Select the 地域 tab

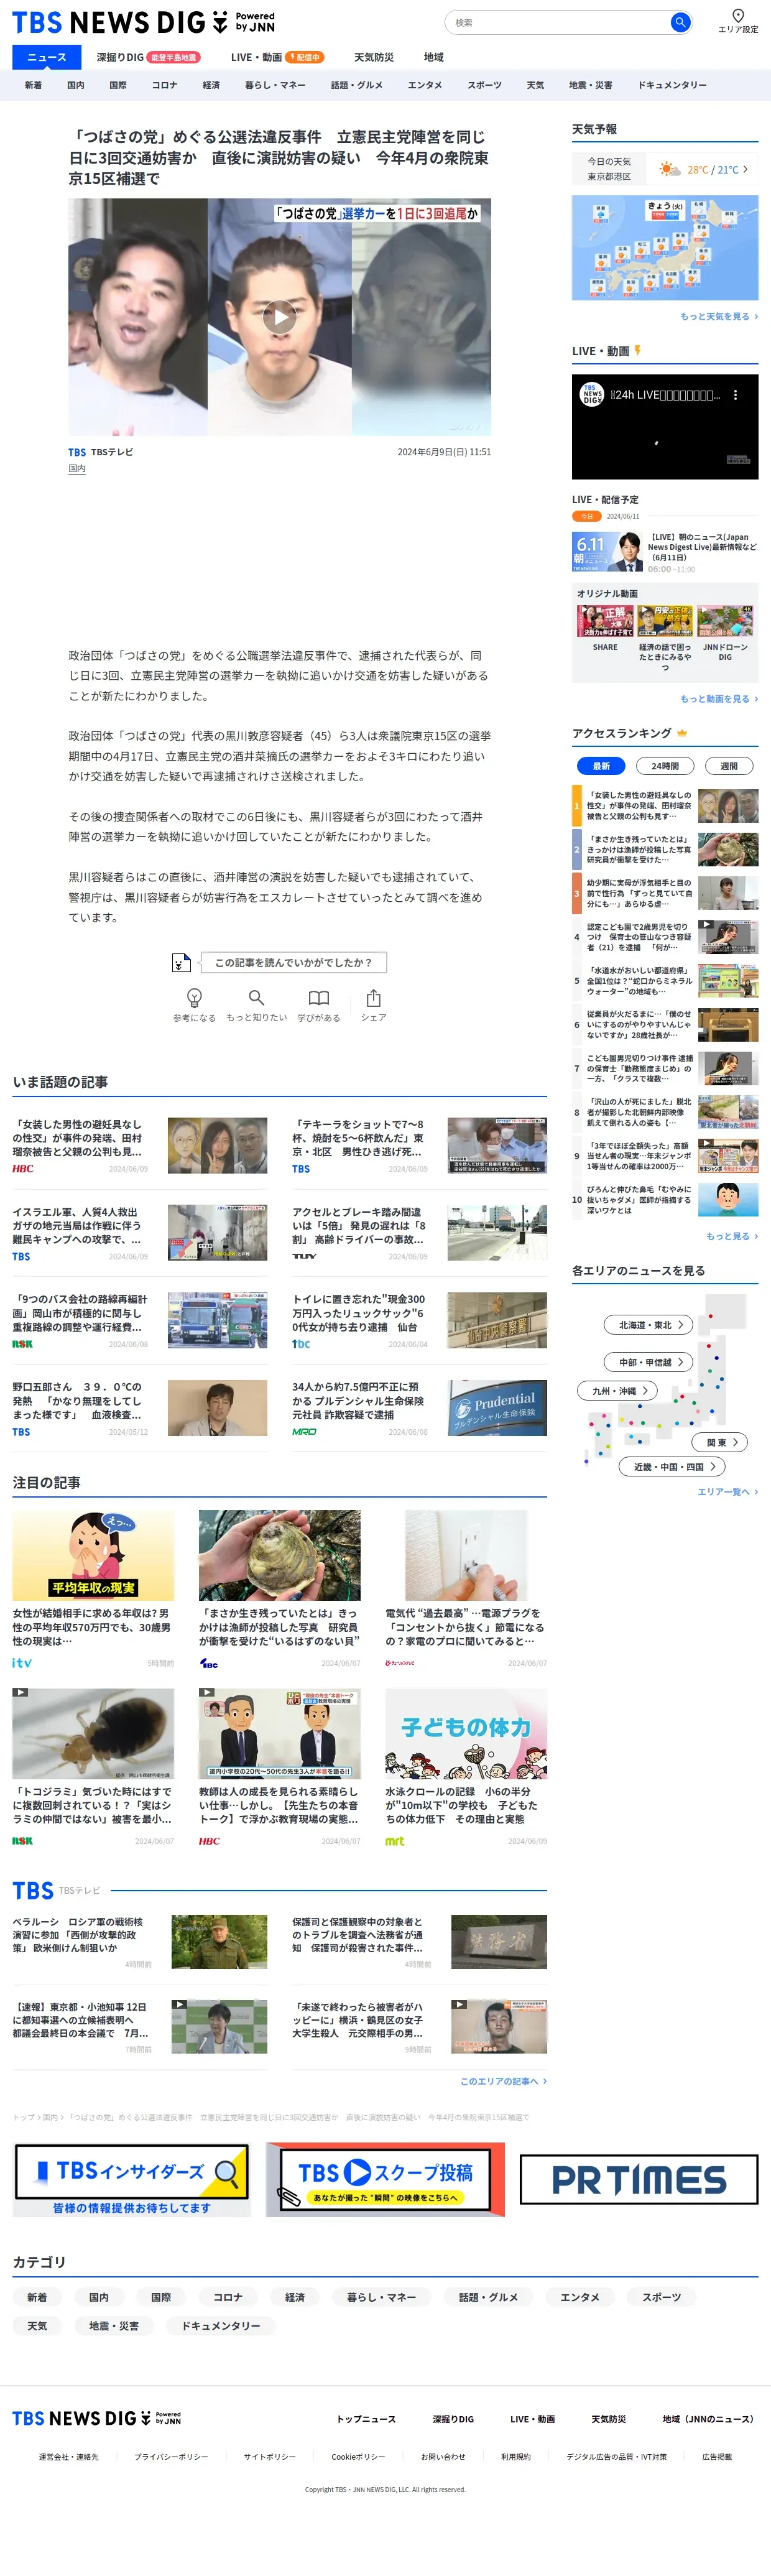click(x=433, y=57)
